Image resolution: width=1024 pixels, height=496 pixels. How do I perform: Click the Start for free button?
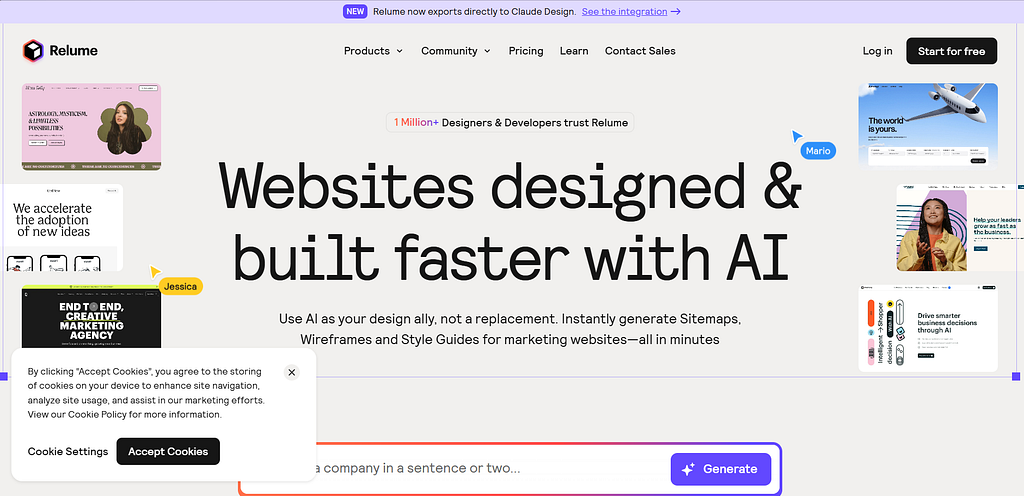click(952, 51)
